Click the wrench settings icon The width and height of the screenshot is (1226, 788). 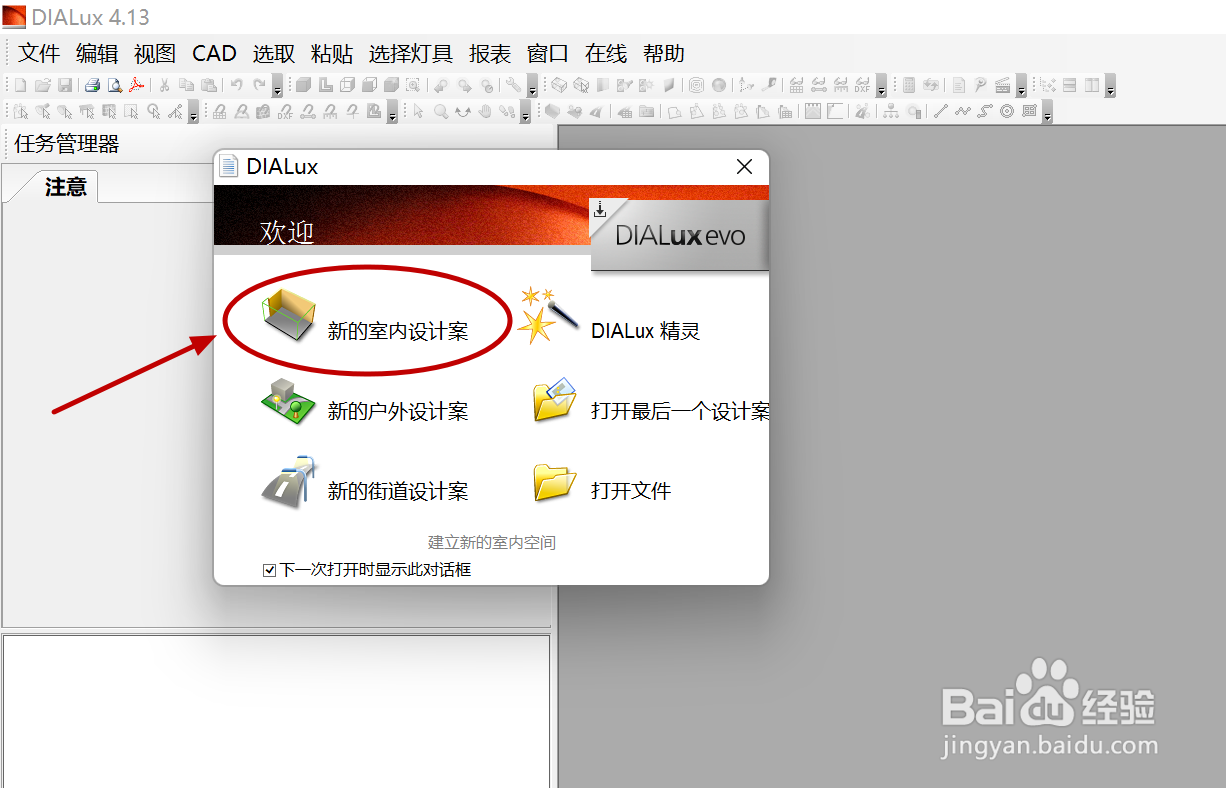click(x=513, y=86)
